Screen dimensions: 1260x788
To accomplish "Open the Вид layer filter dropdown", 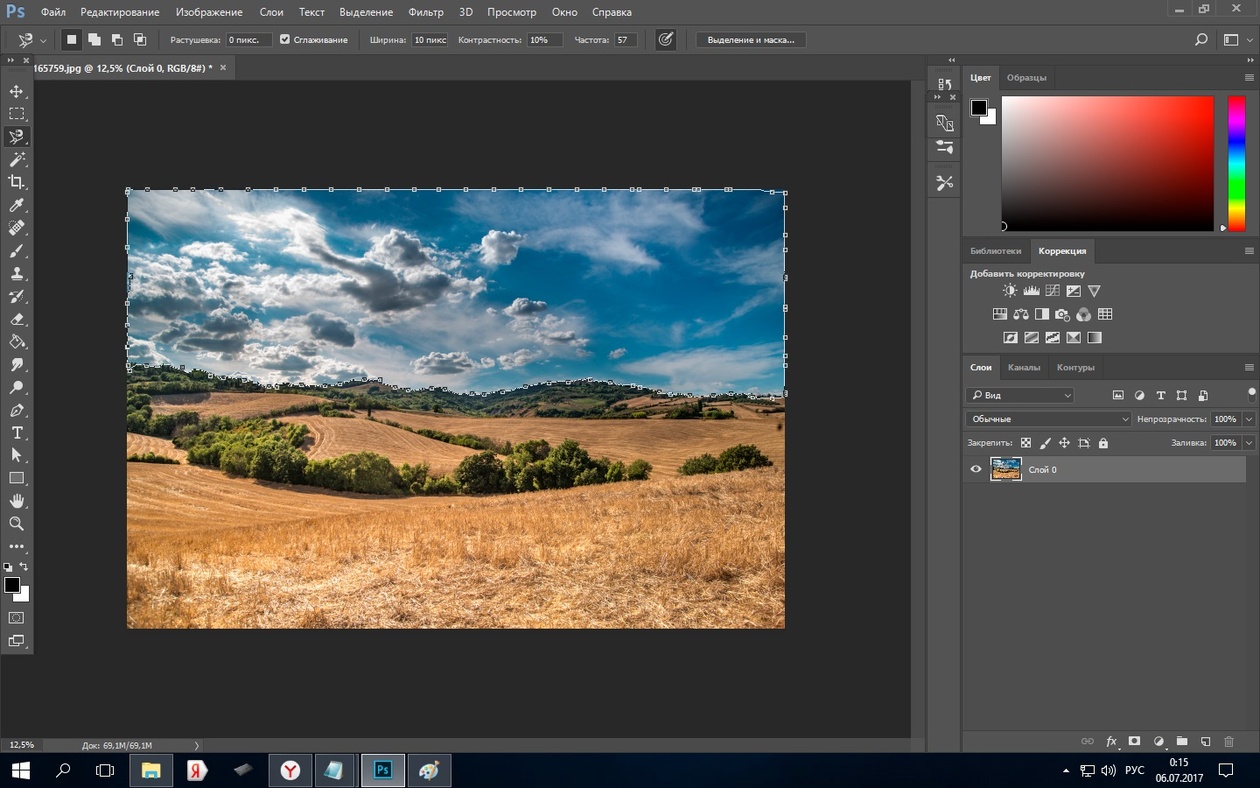I will coord(1020,395).
